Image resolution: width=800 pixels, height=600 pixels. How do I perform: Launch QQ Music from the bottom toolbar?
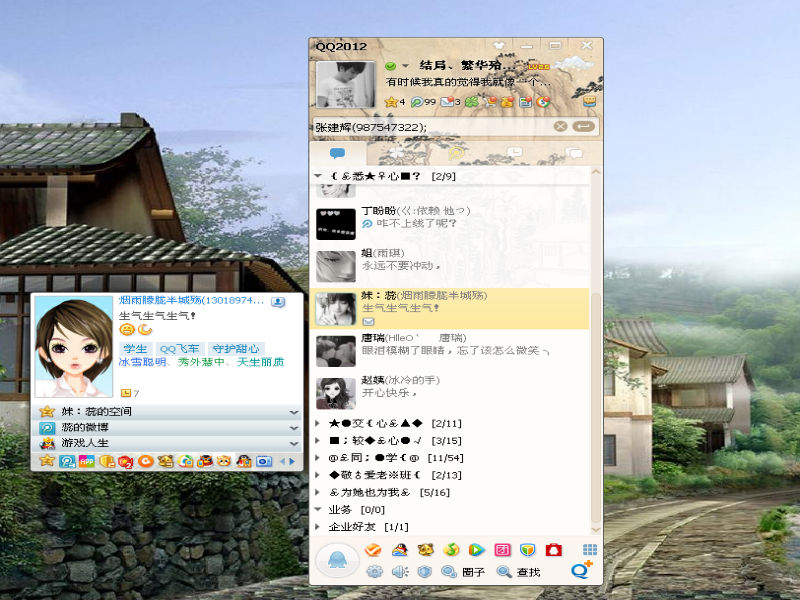click(451, 549)
